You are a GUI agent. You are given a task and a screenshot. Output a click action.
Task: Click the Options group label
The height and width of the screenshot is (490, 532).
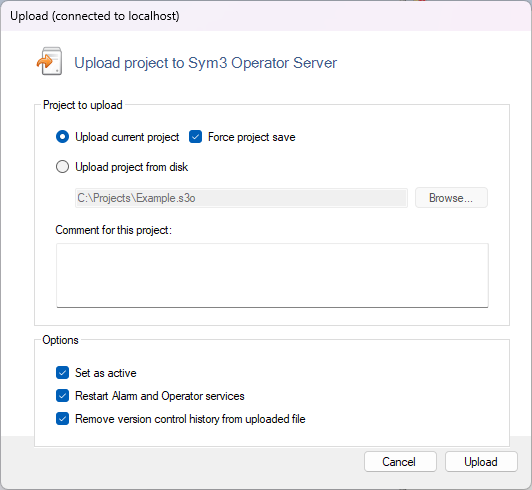[60, 340]
